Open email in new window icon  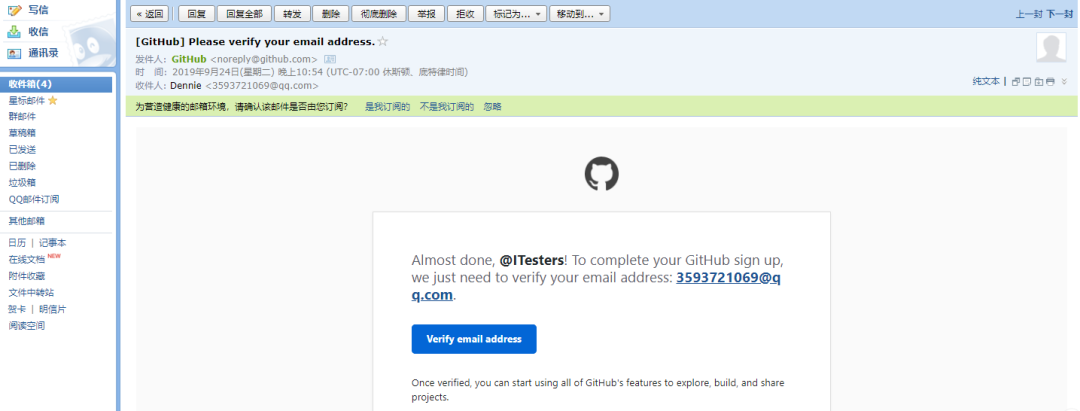click(x=1016, y=81)
